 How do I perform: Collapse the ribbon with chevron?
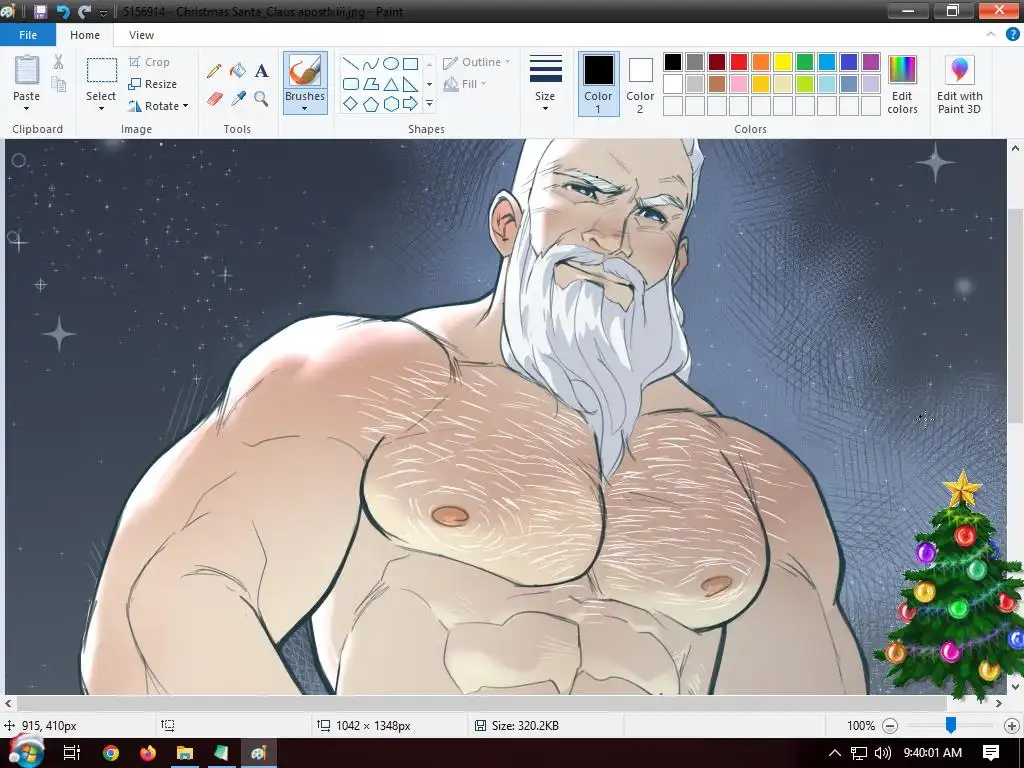coord(991,35)
